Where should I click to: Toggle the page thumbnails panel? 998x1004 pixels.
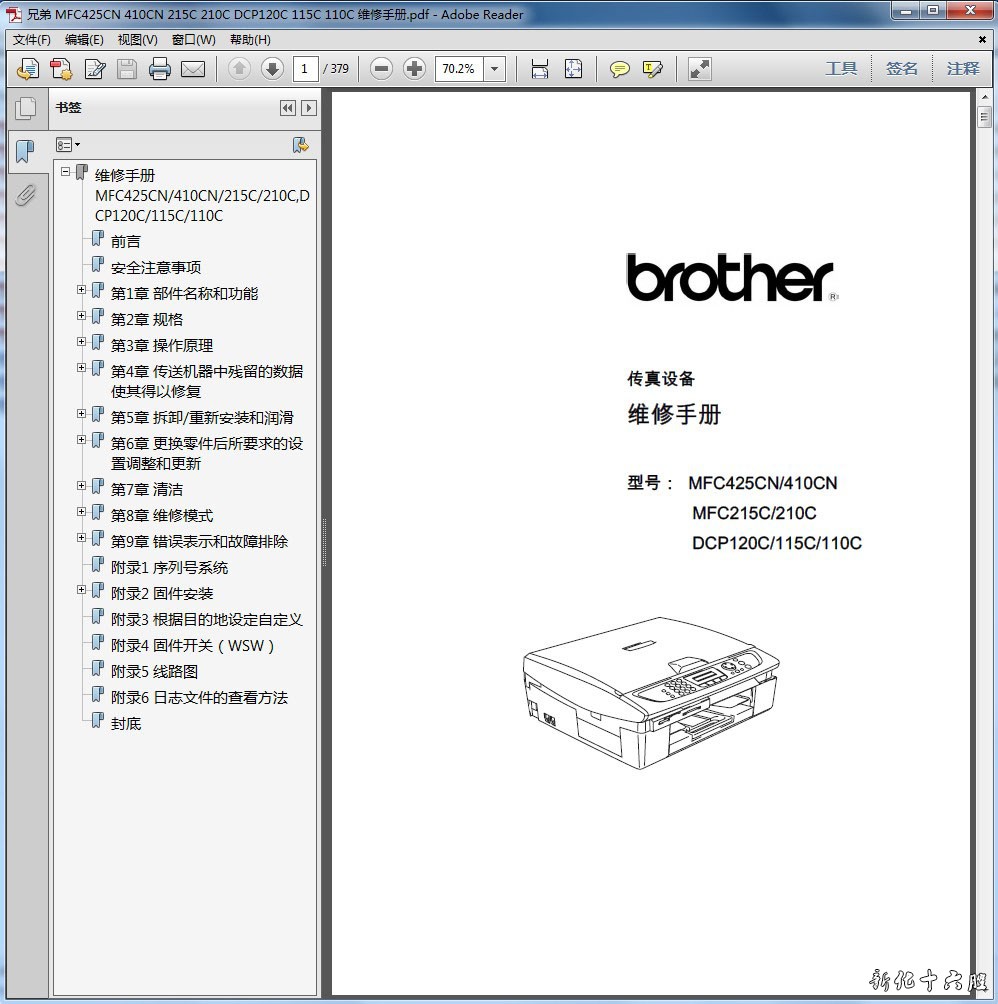tap(25, 108)
